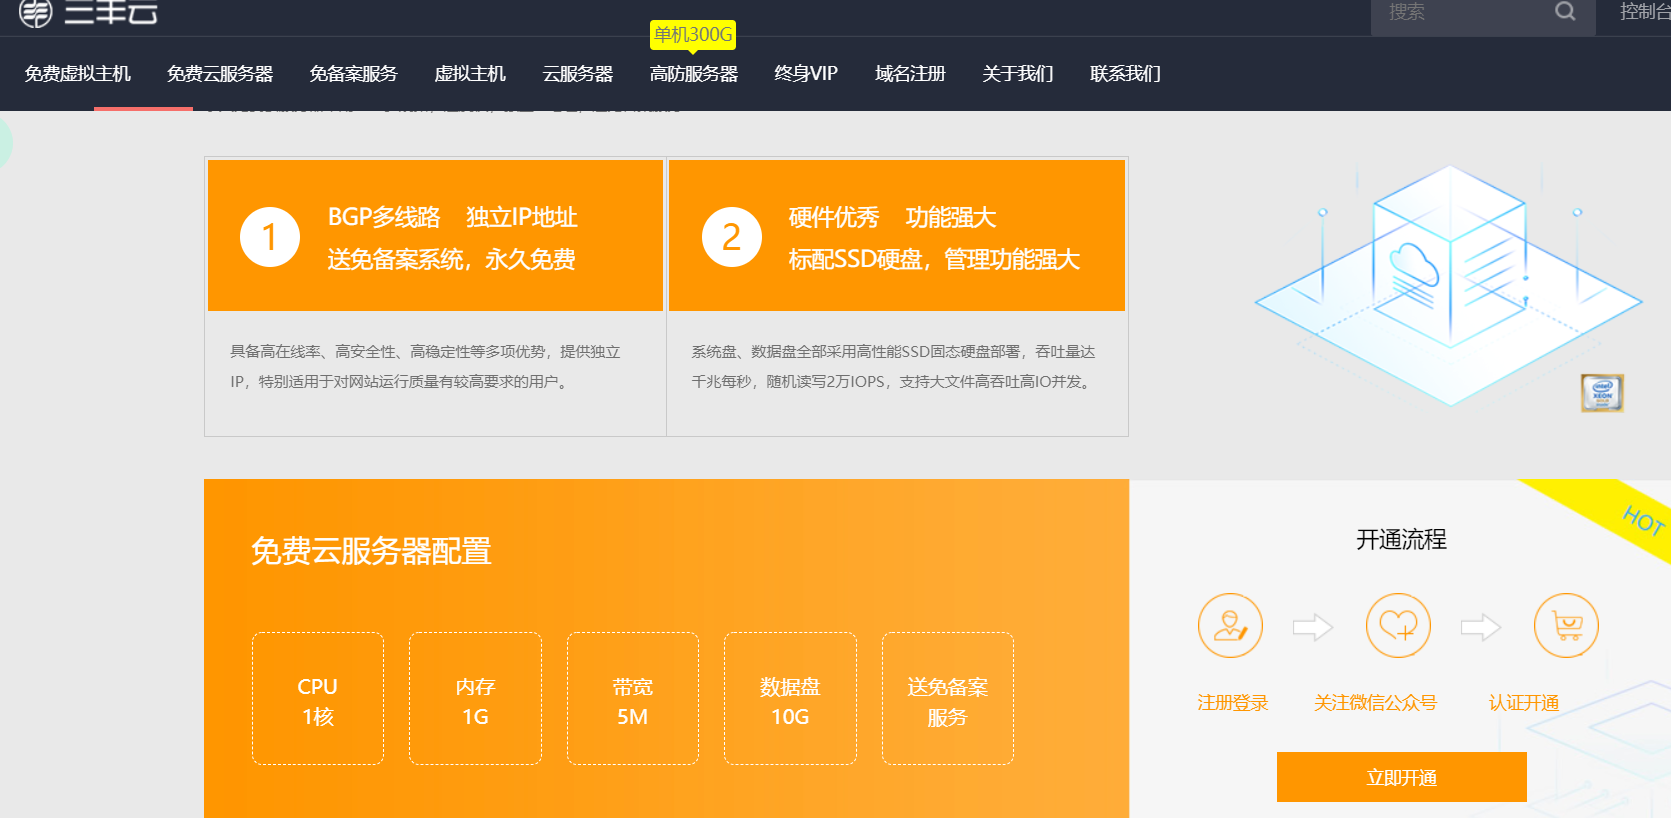Screen dimensions: 1671x818
Task: Open the 免费云服务器 menu item
Action: 220,74
